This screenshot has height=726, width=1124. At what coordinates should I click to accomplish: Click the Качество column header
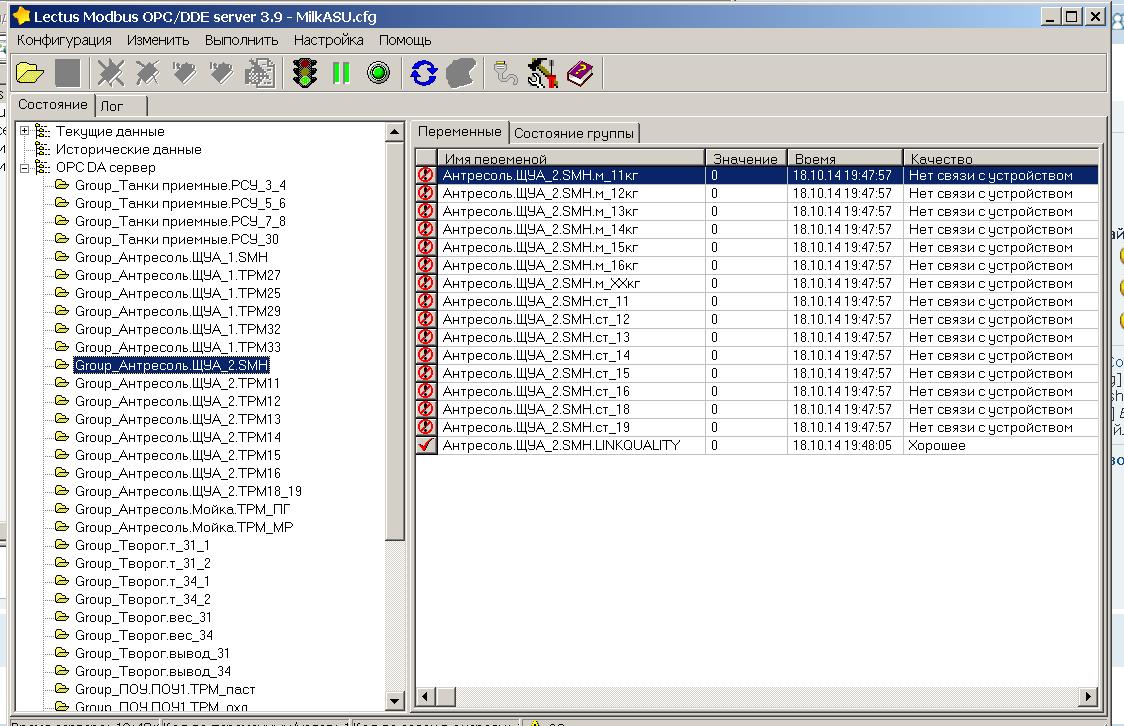point(940,158)
